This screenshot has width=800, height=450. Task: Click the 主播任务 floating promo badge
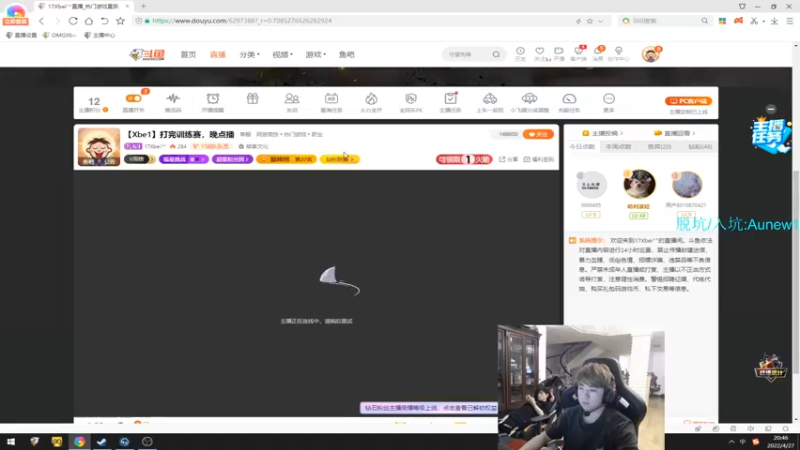[x=771, y=135]
